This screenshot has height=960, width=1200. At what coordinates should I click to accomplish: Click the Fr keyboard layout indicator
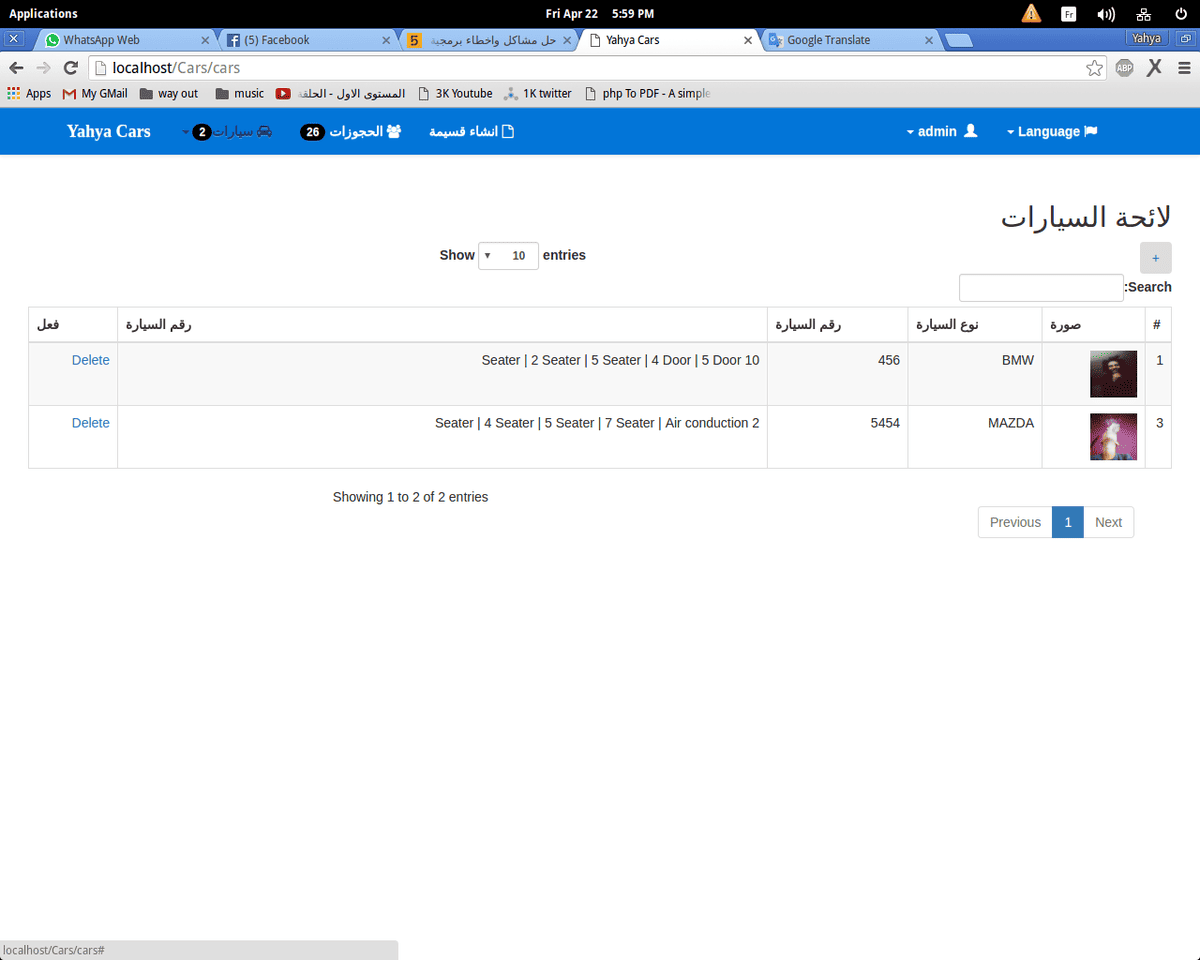point(1068,14)
